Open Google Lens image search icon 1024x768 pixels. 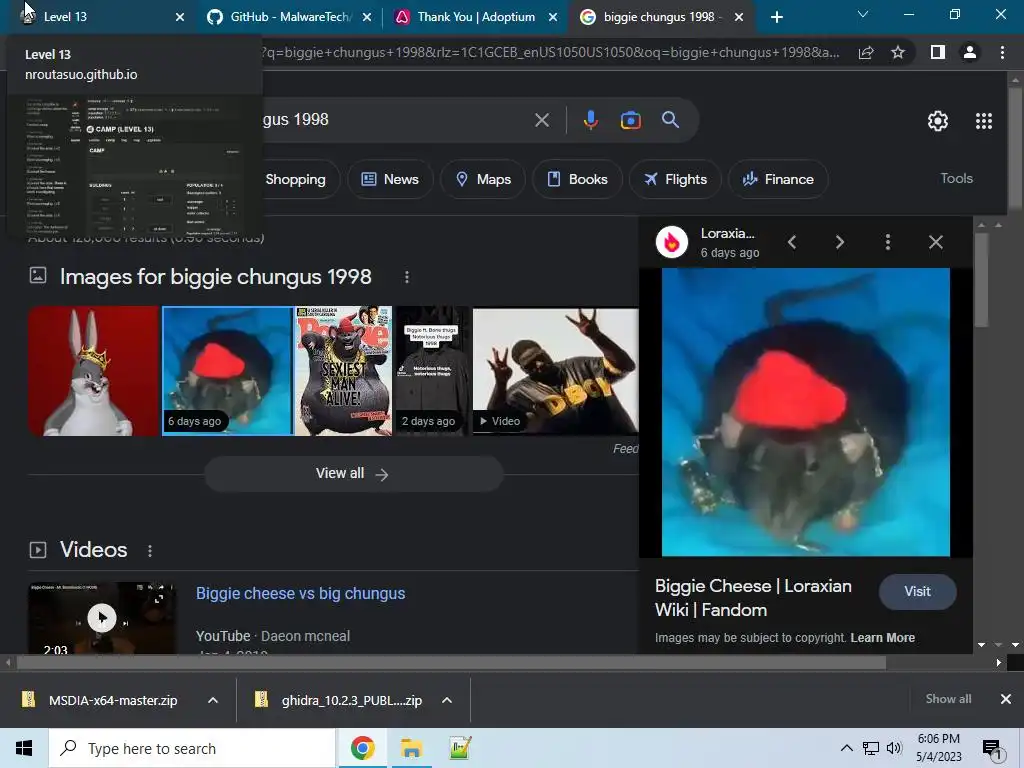tap(630, 120)
